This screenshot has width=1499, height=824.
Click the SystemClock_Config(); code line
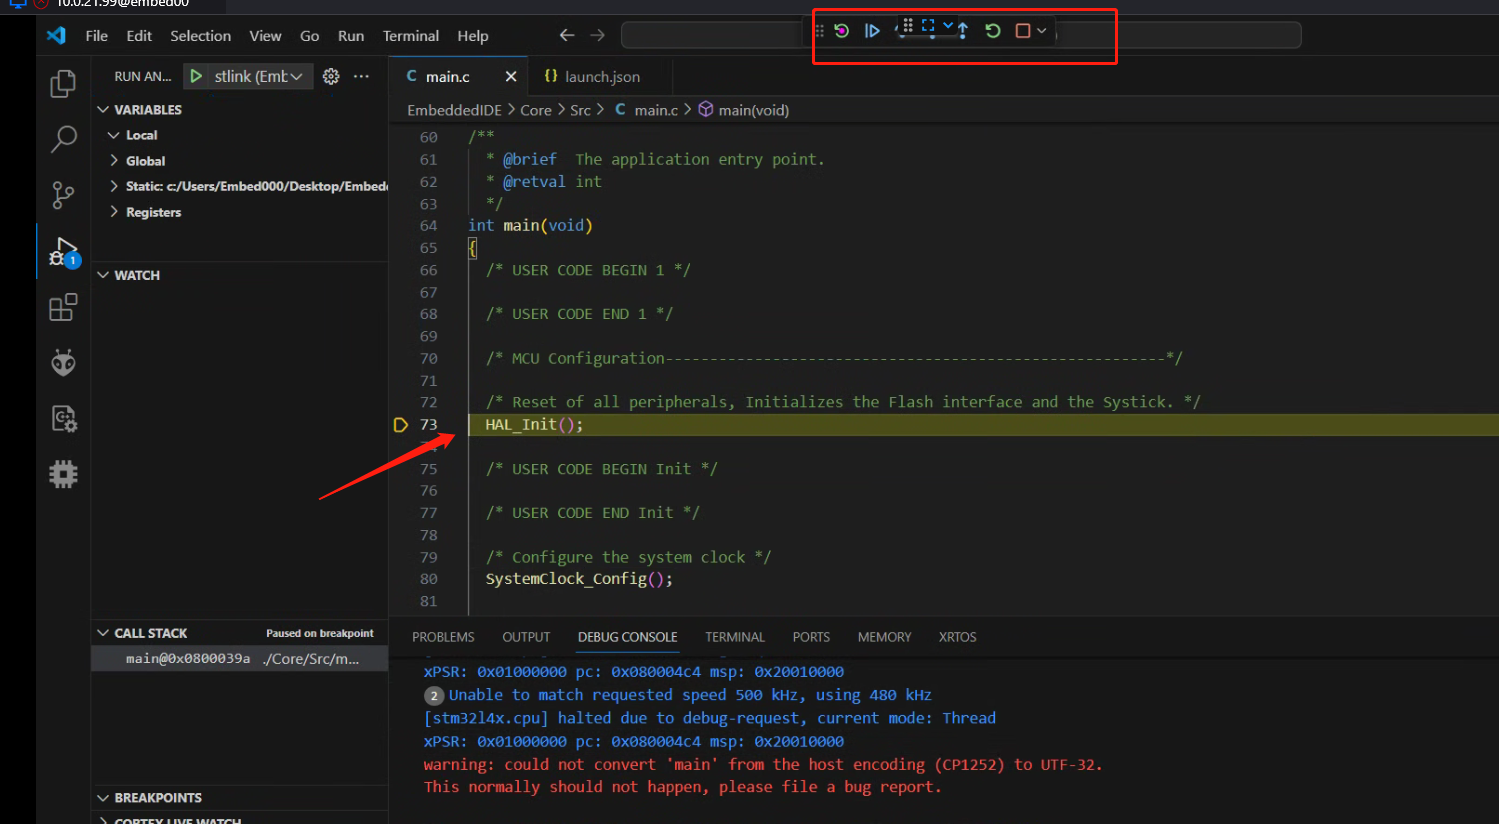(x=579, y=579)
